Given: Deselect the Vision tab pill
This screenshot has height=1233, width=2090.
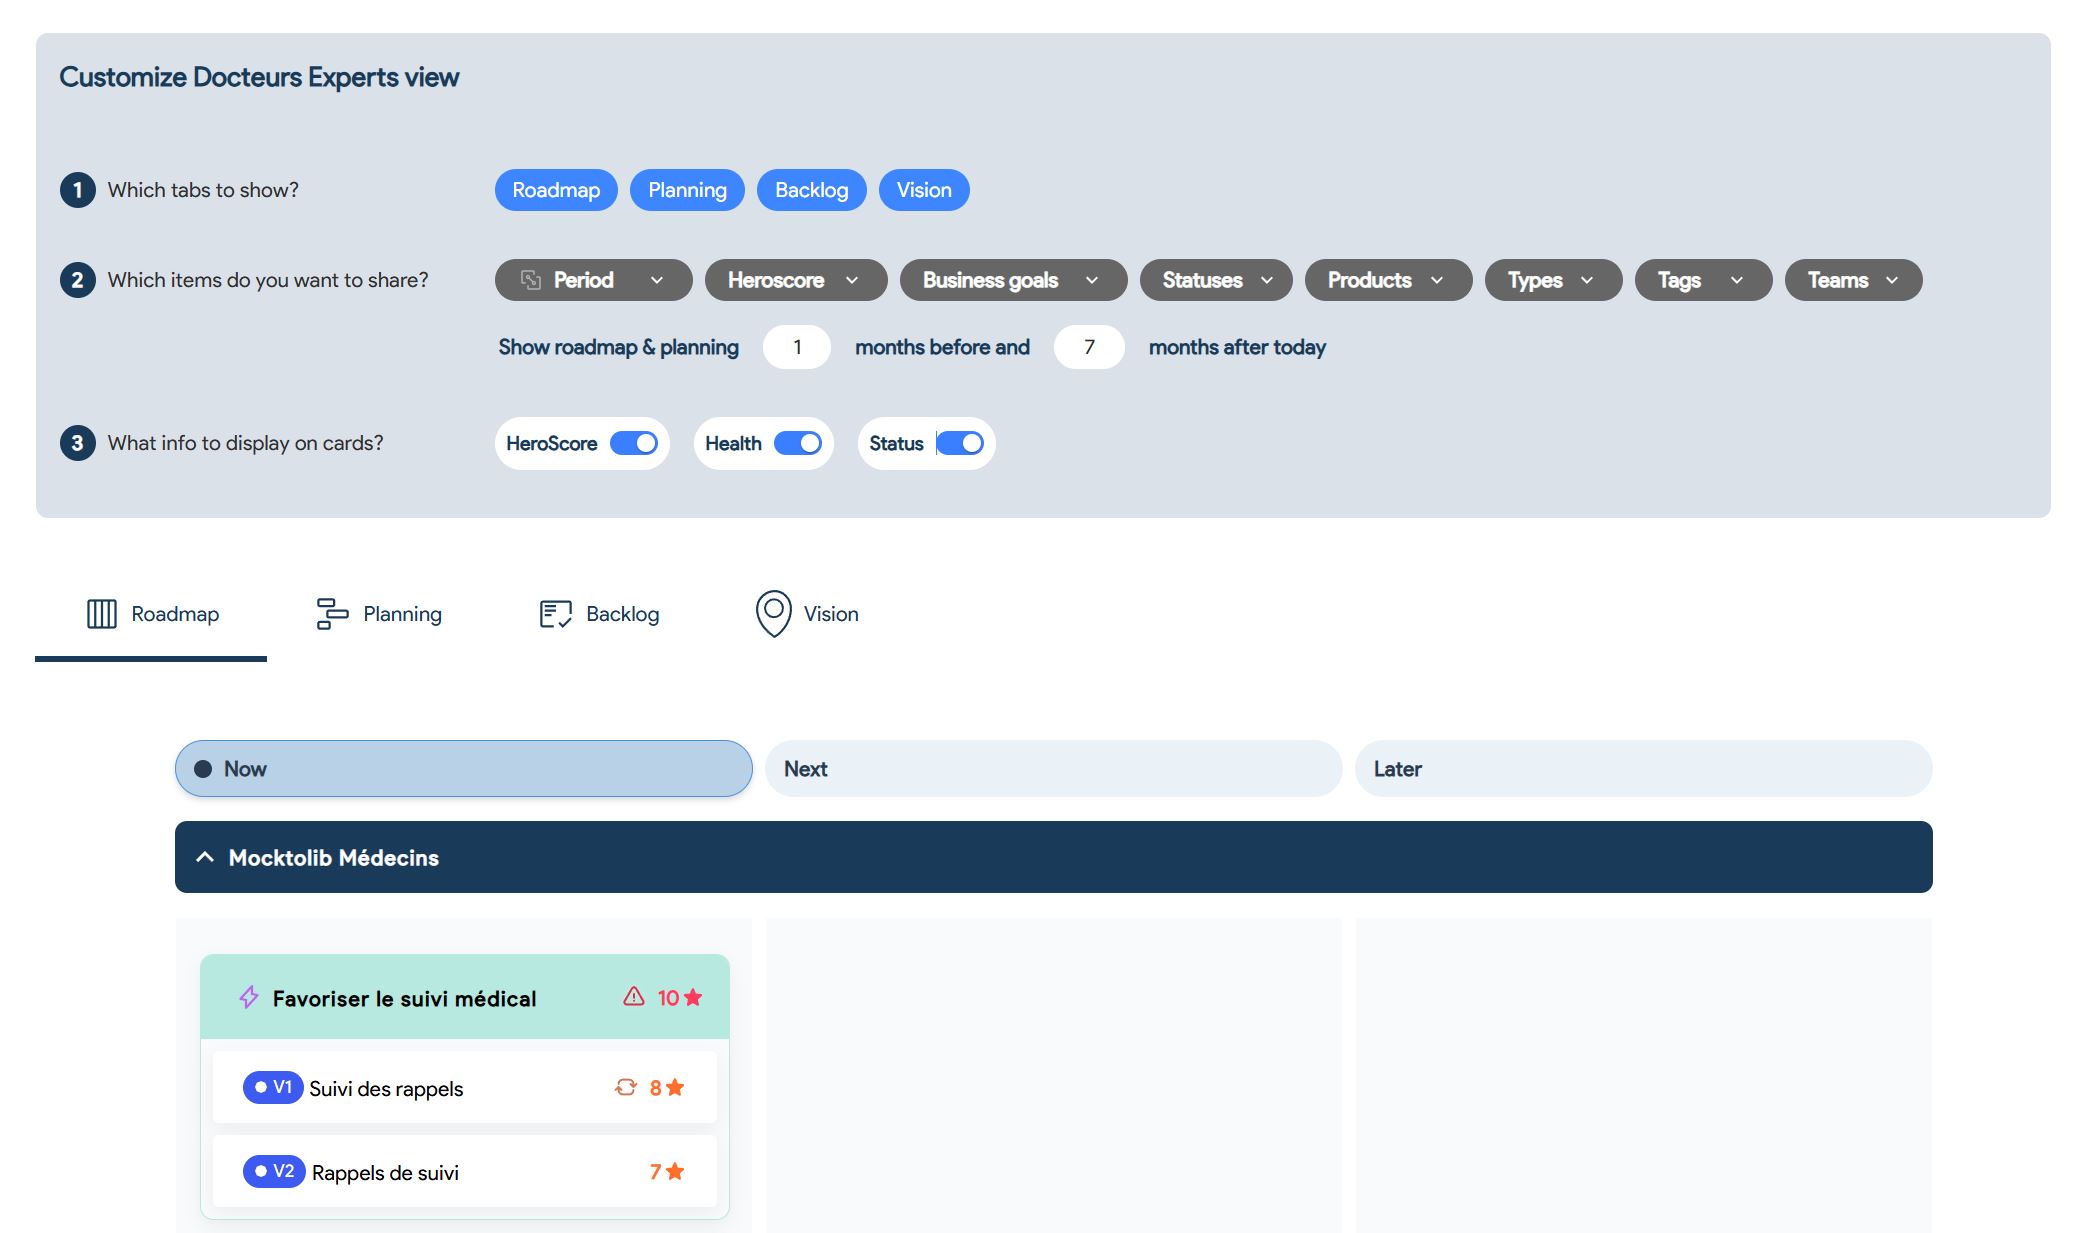Looking at the screenshot, I should click(923, 190).
